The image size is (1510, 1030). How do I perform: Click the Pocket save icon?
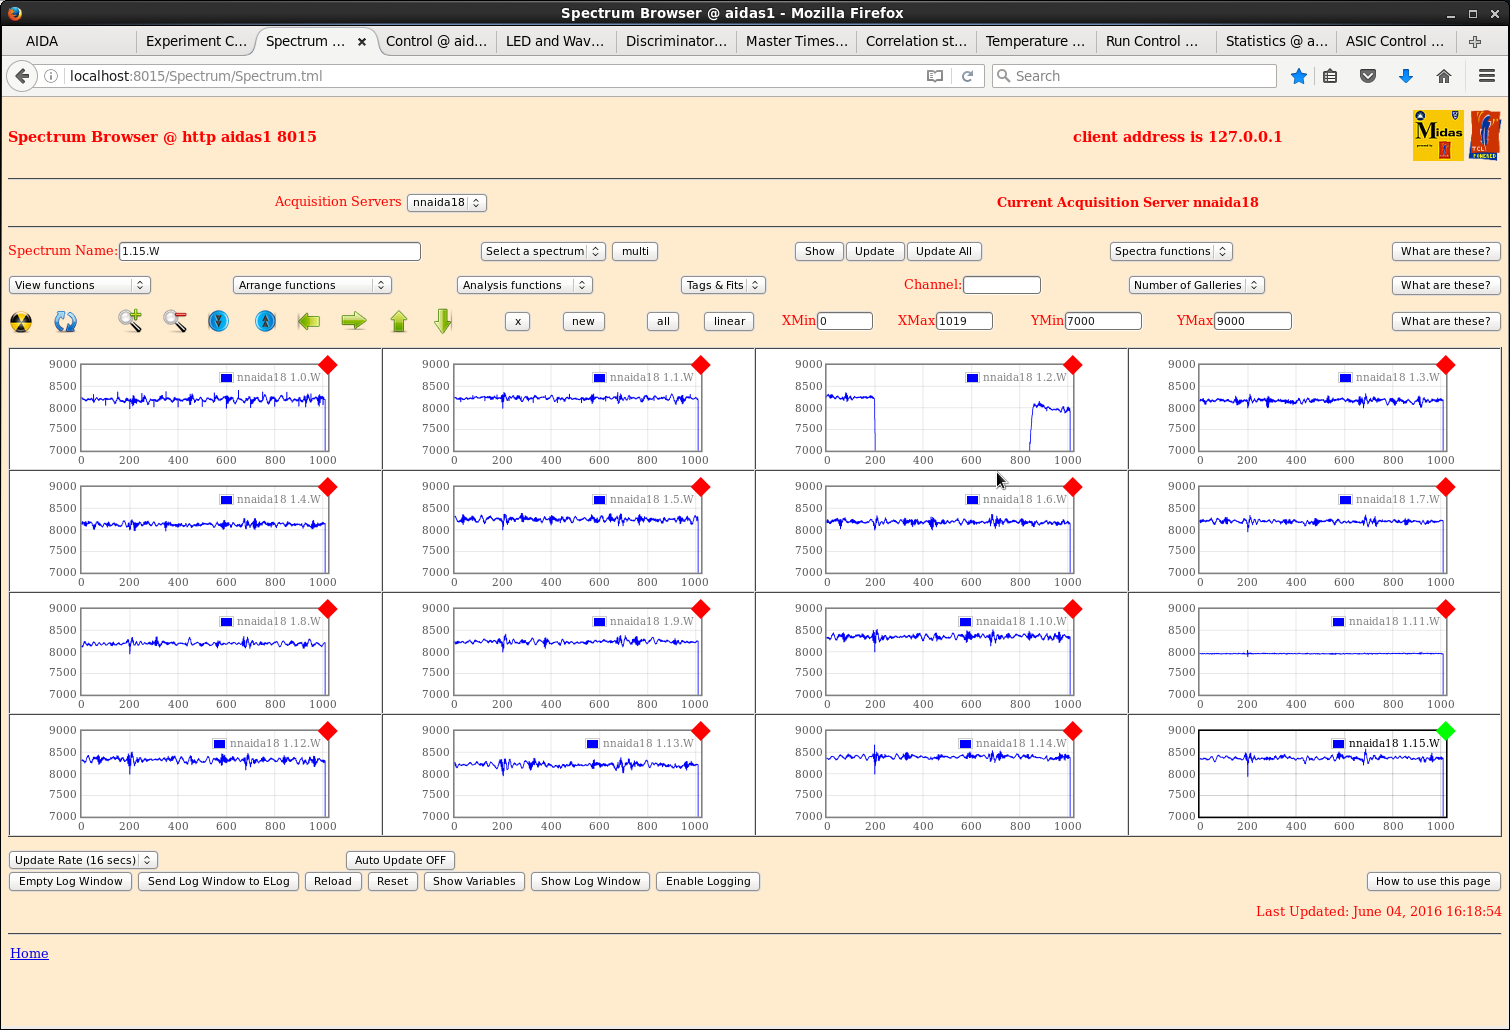pos(1368,76)
